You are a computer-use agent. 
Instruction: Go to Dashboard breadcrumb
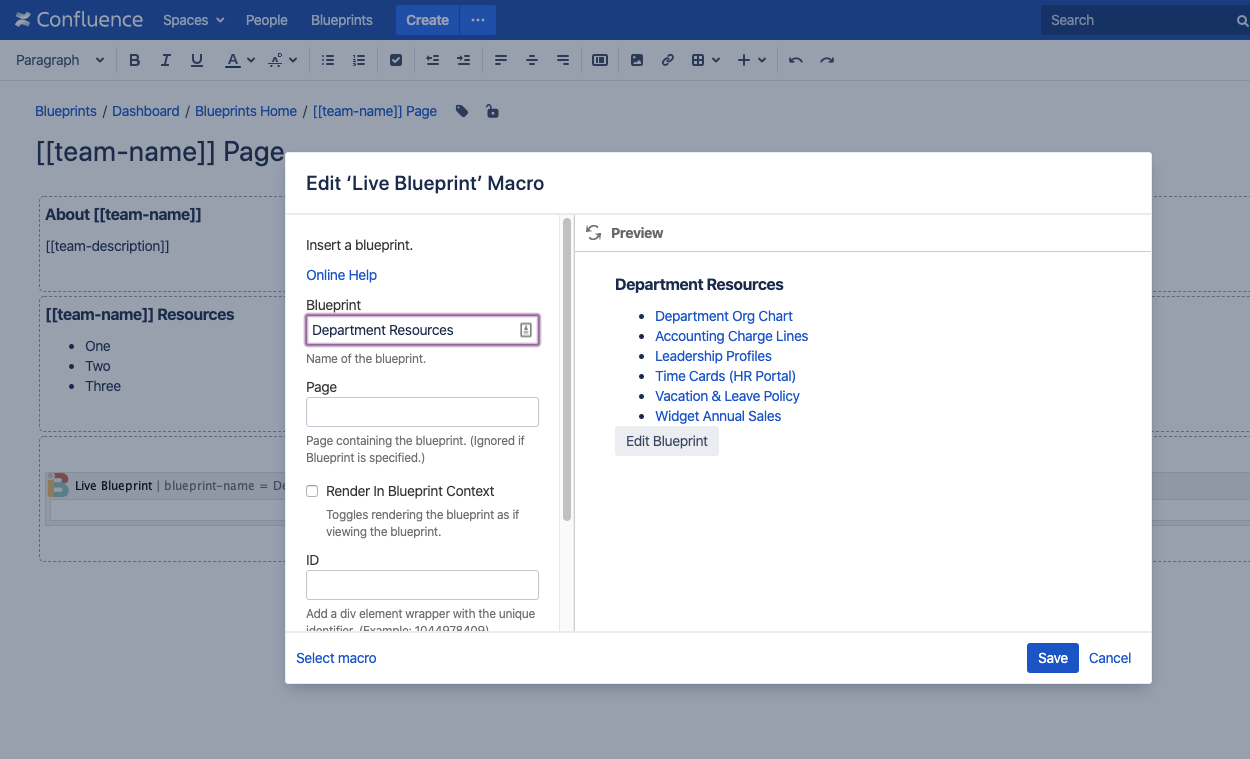click(x=146, y=111)
